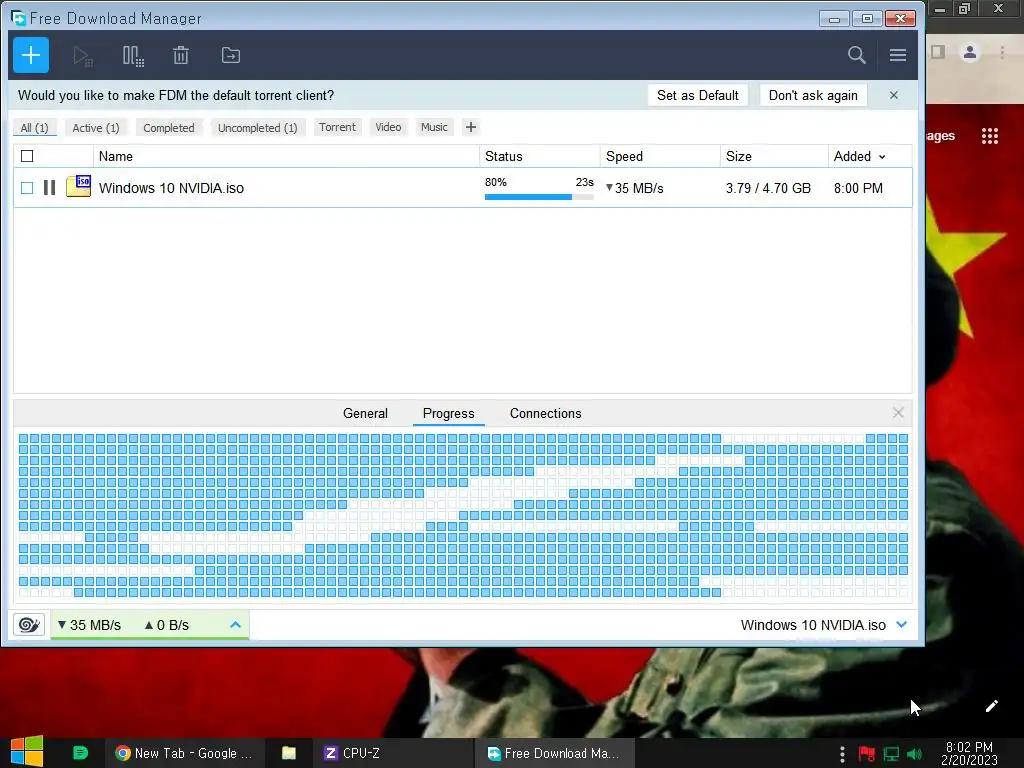Pause the Windows 10 NVIDIA.iso download
The height and width of the screenshot is (768, 1024).
tap(50, 188)
